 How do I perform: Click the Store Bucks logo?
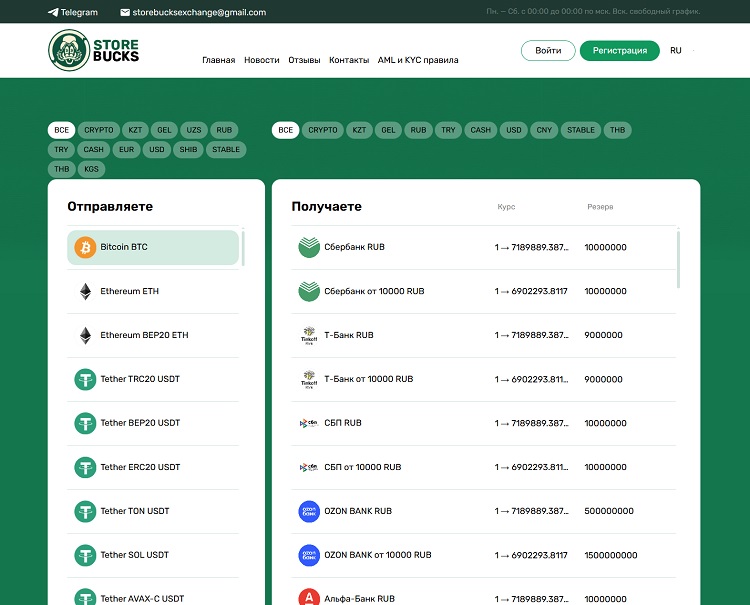pos(94,50)
